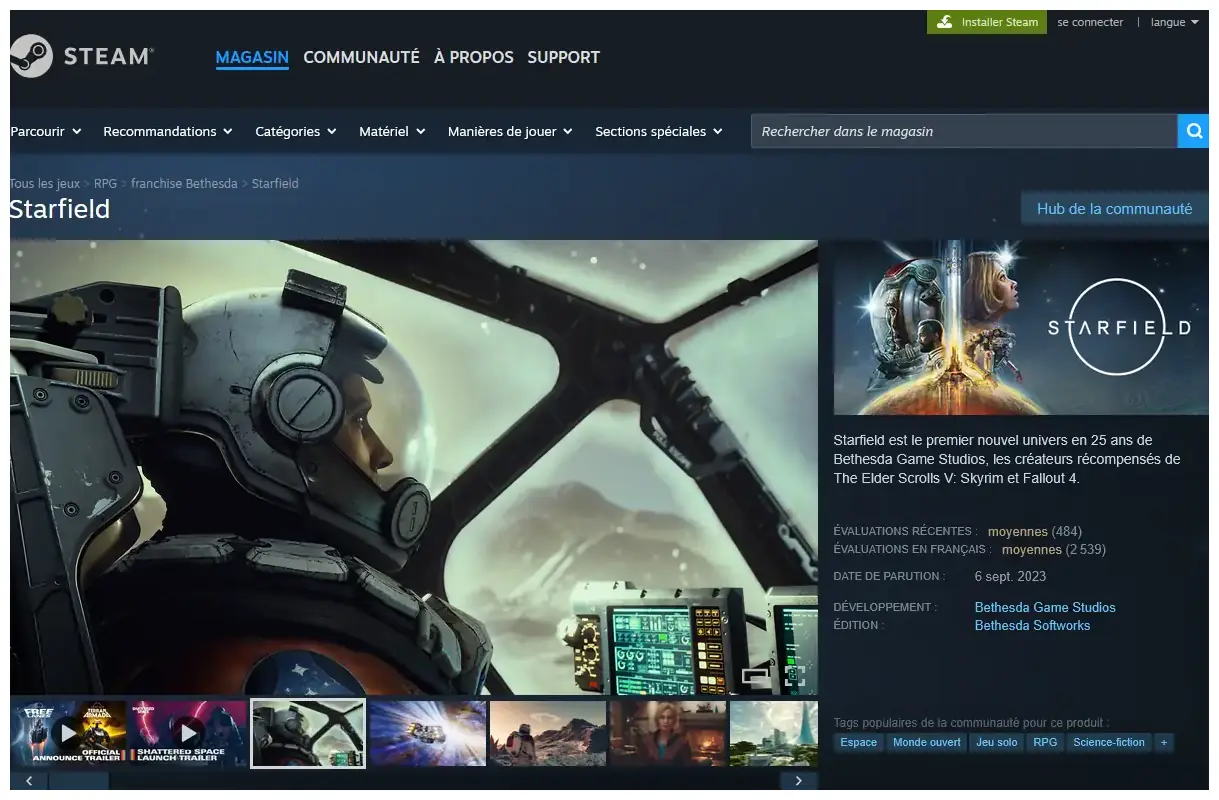Expand the Catégories dropdown
The image size is (1219, 800).
295,131
